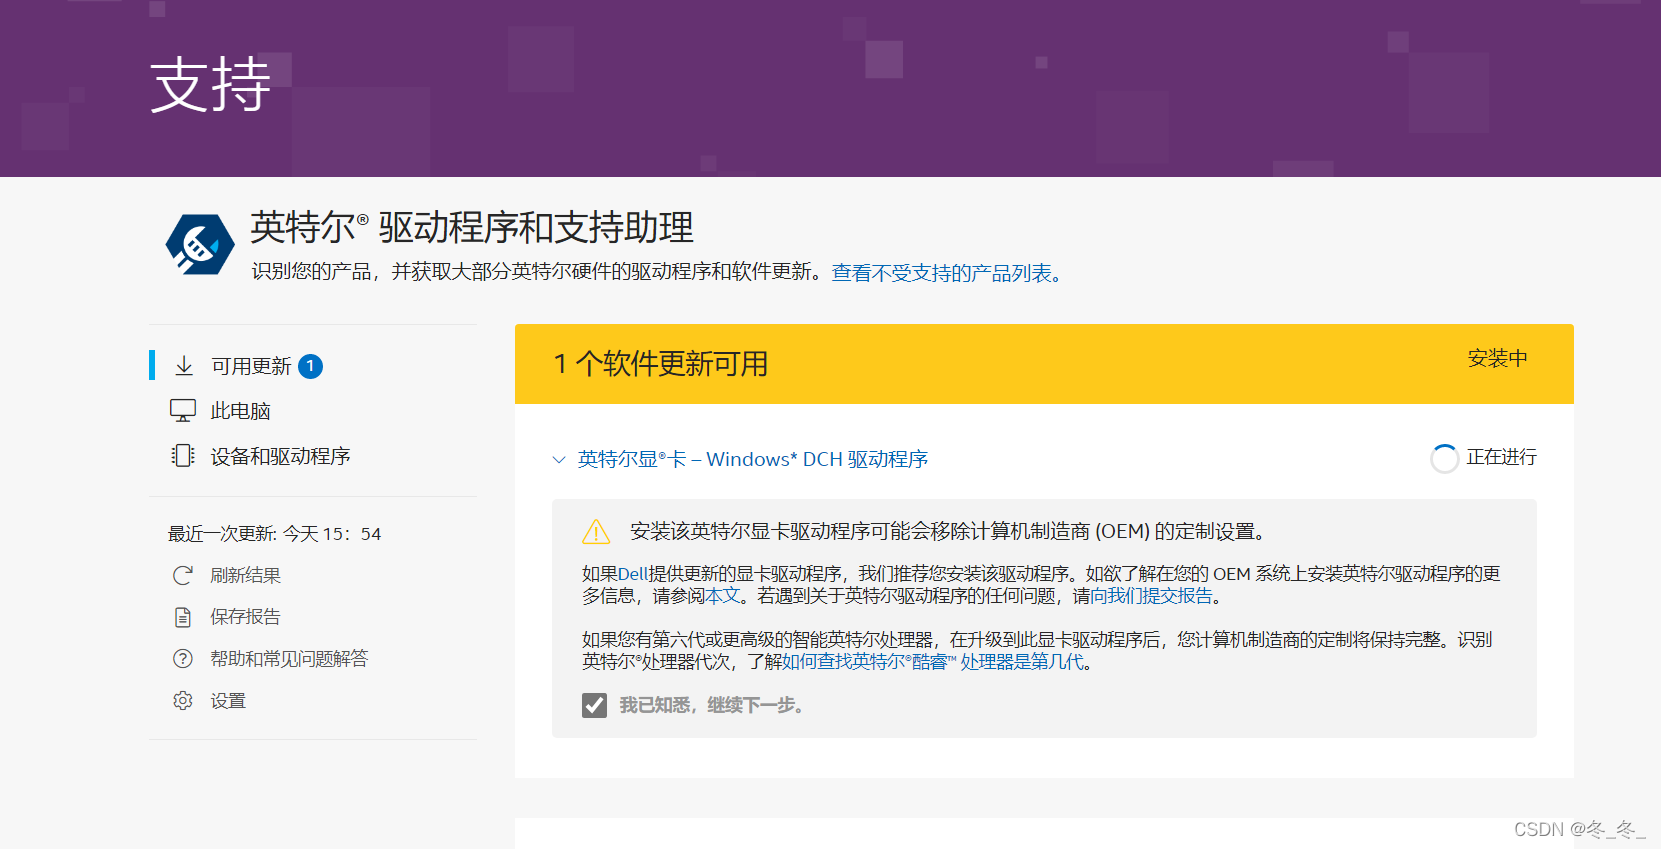The width and height of the screenshot is (1661, 849).
Task: Click the Intel Driver & Support Assistant logo
Action: tap(200, 244)
